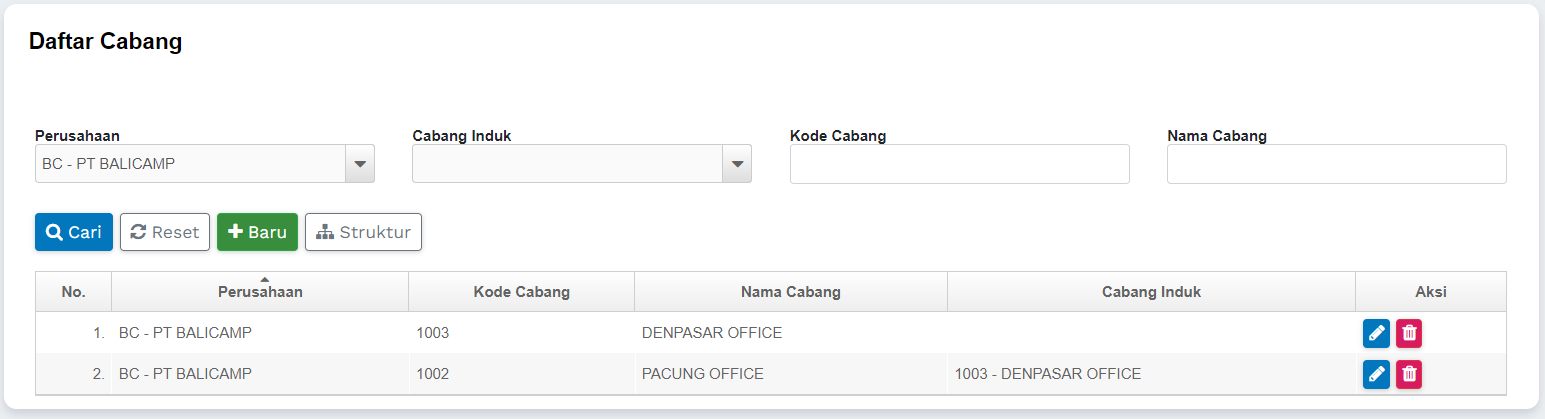1545x419 pixels.
Task: Click the PACUNG OFFICE name cell
Action: click(703, 374)
